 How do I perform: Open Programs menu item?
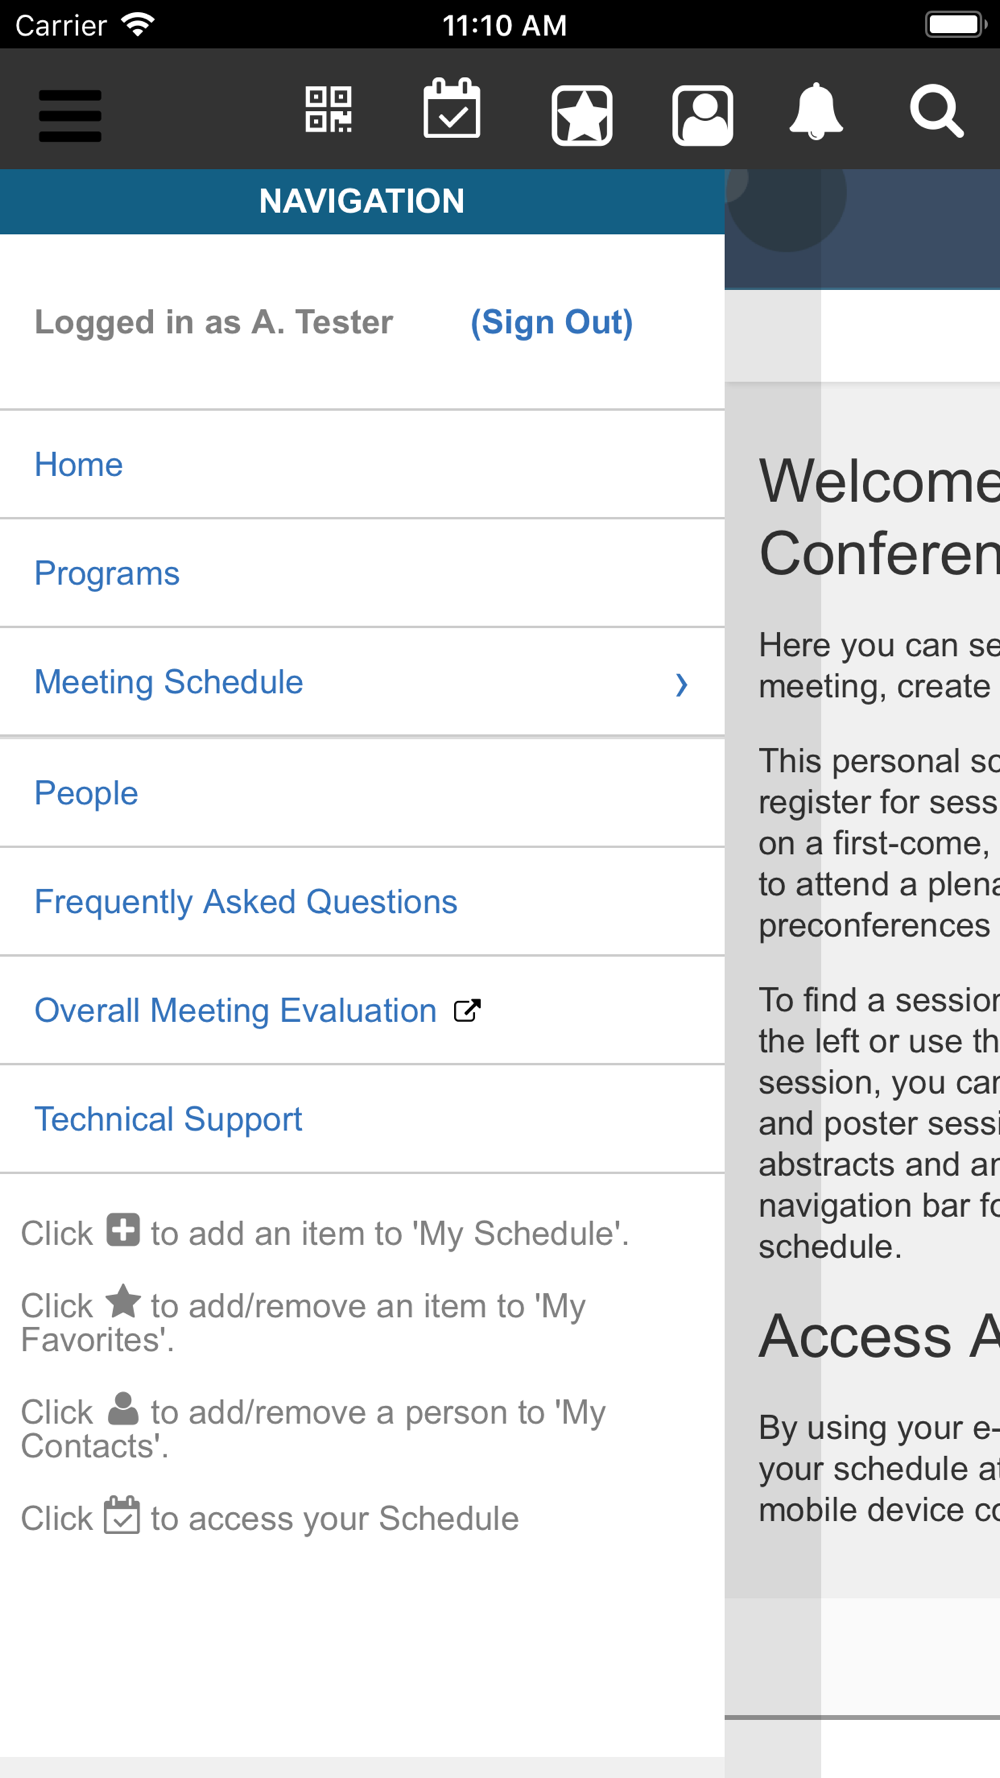click(107, 574)
